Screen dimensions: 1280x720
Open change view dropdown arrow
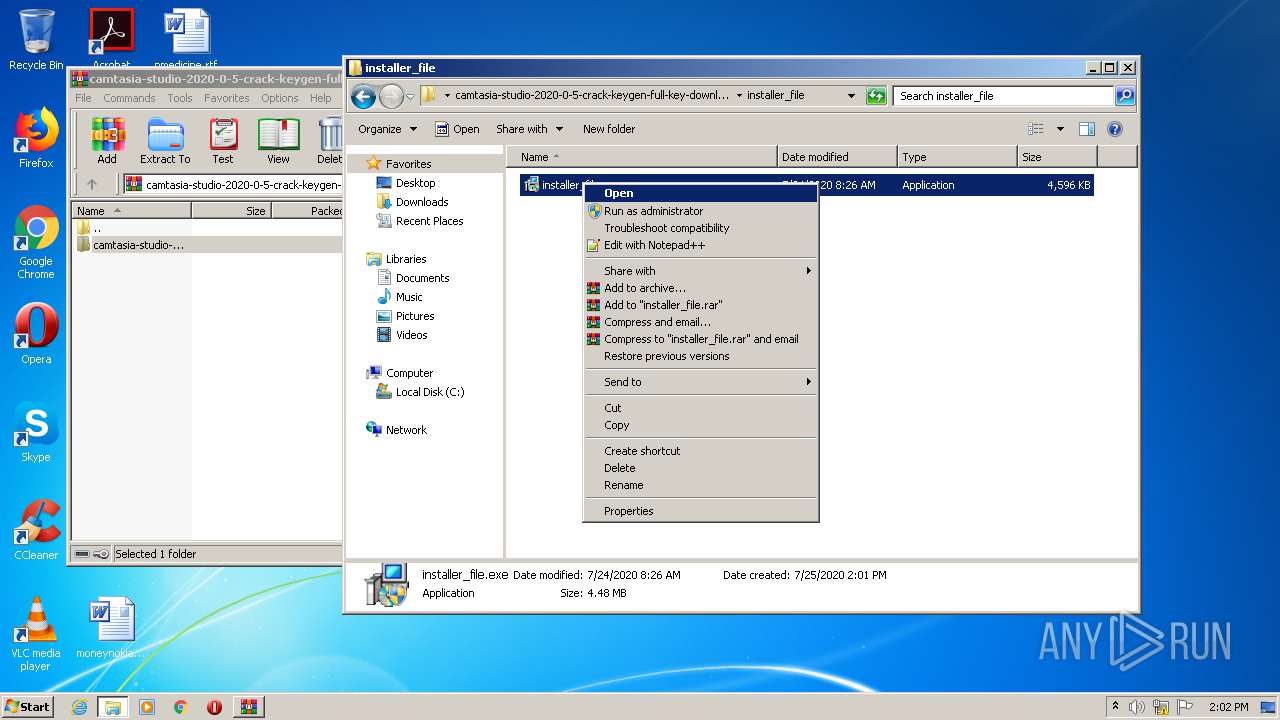(1060, 129)
